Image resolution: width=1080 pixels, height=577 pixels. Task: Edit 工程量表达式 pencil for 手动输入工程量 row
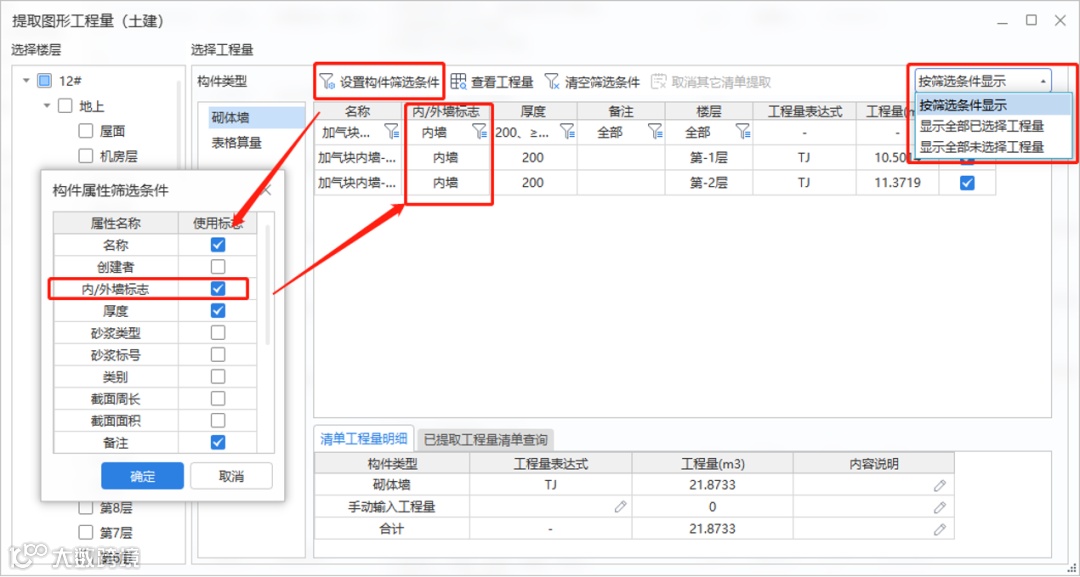pyautogui.click(x=621, y=507)
